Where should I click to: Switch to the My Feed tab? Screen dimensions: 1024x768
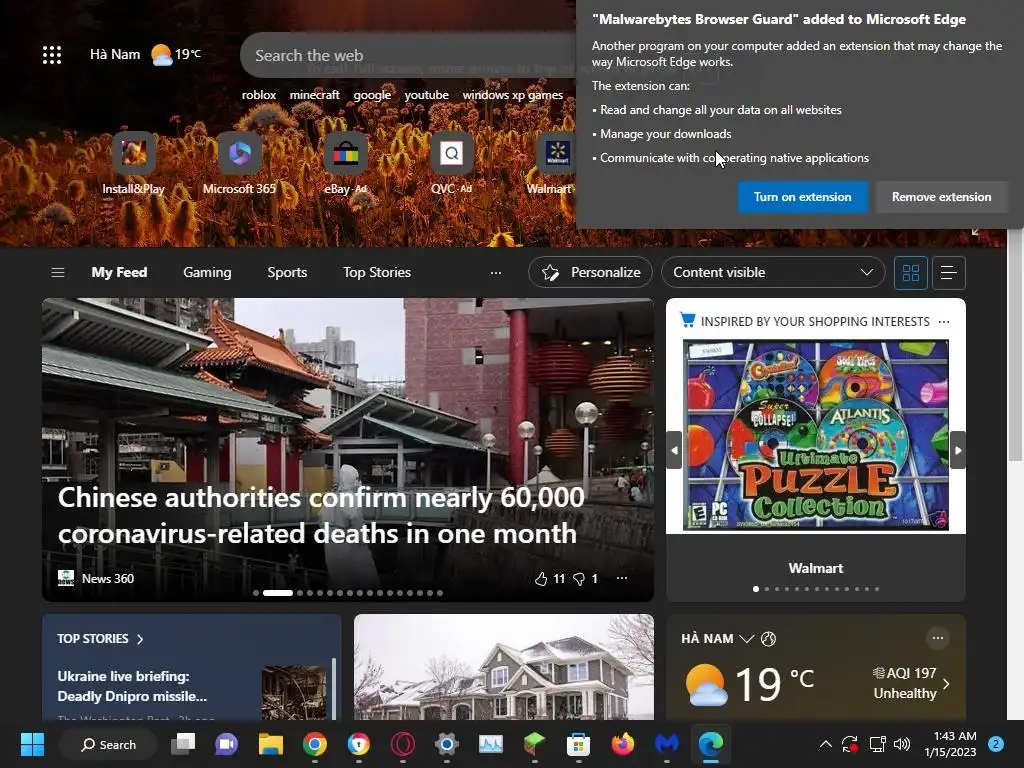click(119, 272)
